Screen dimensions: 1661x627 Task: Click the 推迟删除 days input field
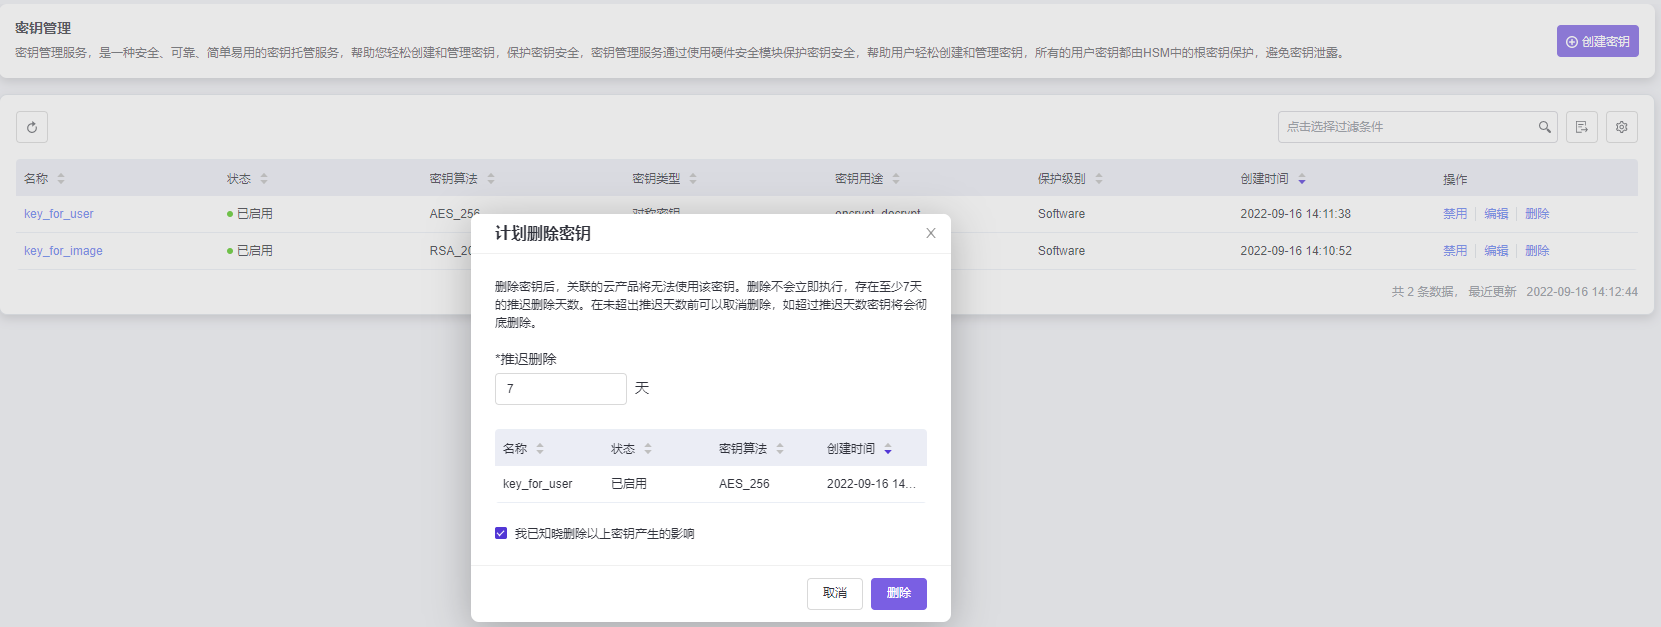point(560,389)
